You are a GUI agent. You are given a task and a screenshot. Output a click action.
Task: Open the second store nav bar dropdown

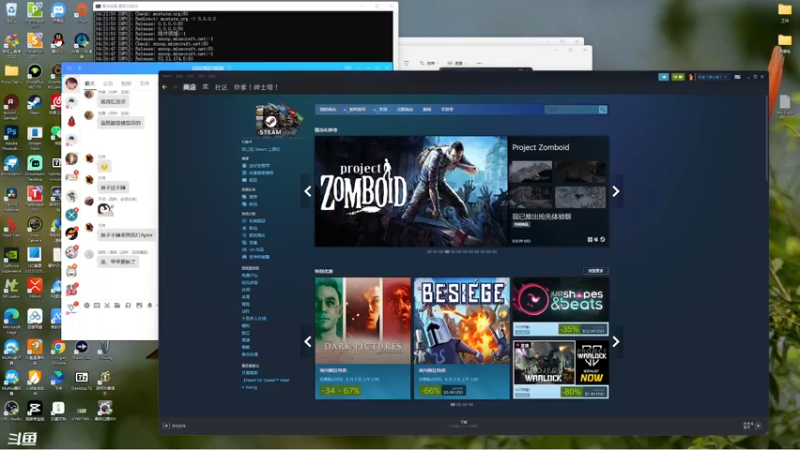coord(359,110)
